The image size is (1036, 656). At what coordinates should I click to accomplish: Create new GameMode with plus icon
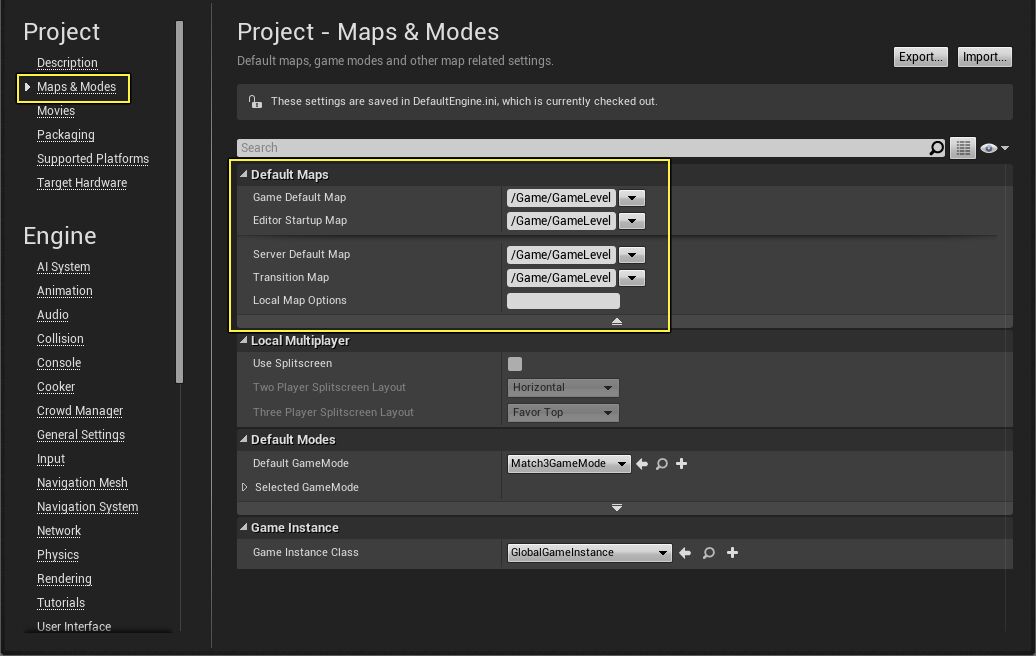(x=682, y=464)
